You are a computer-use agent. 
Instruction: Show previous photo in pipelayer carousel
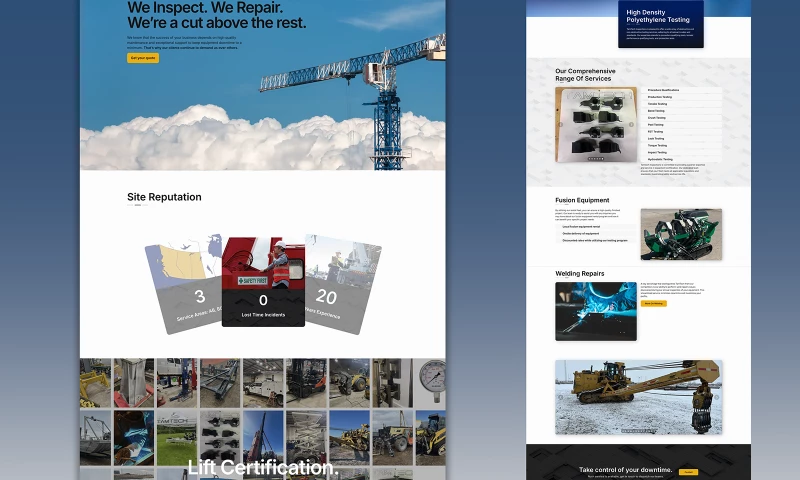pyautogui.click(x=561, y=397)
